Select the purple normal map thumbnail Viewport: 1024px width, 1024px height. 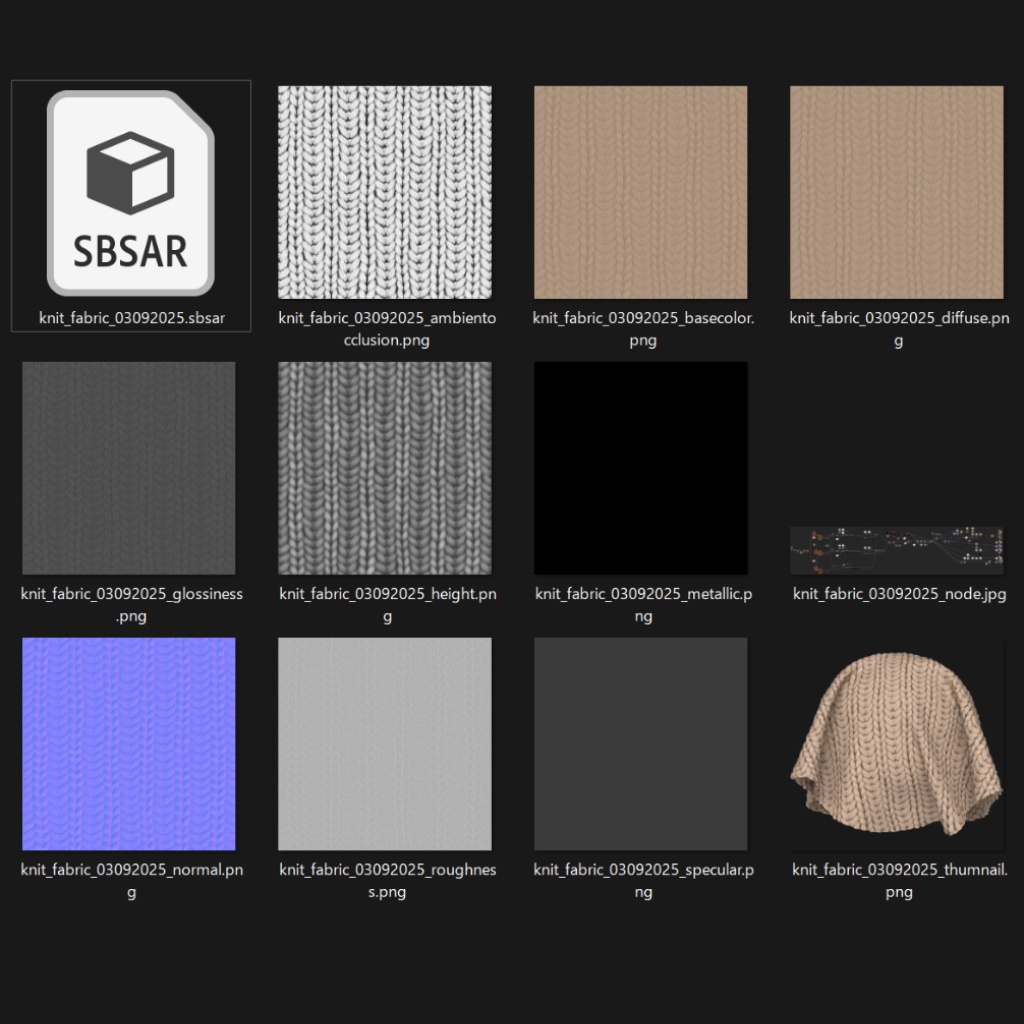pyautogui.click(x=129, y=744)
